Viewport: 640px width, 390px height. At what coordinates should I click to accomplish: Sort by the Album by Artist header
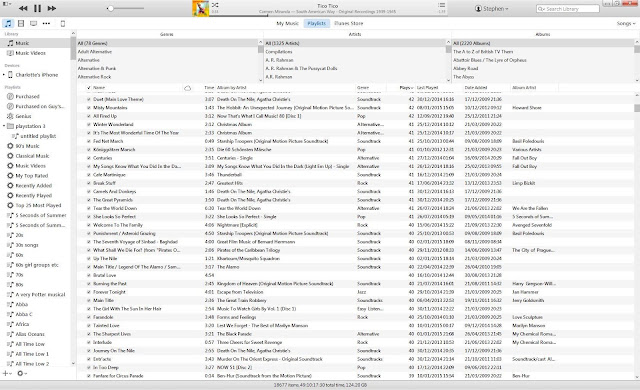point(286,88)
